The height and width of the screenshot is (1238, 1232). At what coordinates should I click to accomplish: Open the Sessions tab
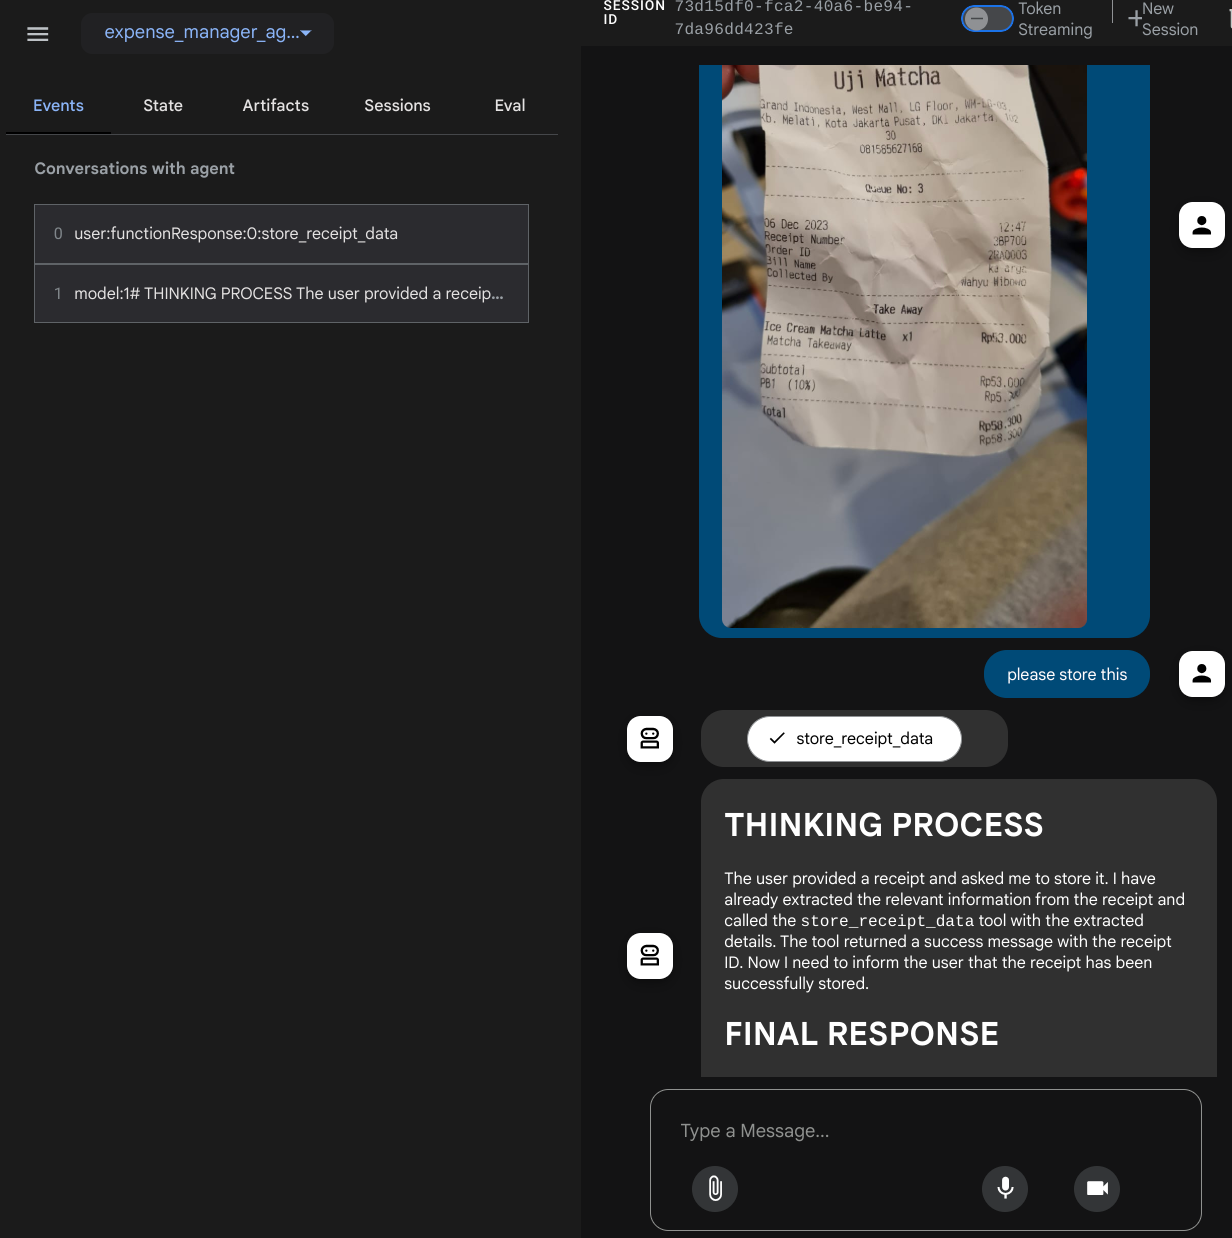coord(397,106)
